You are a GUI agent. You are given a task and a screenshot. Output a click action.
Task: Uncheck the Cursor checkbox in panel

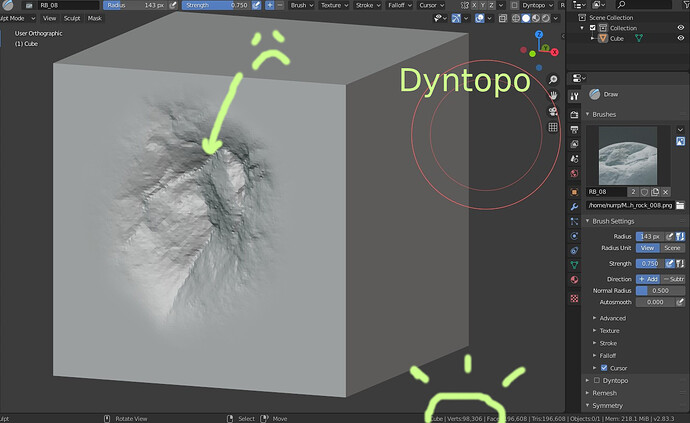604,368
